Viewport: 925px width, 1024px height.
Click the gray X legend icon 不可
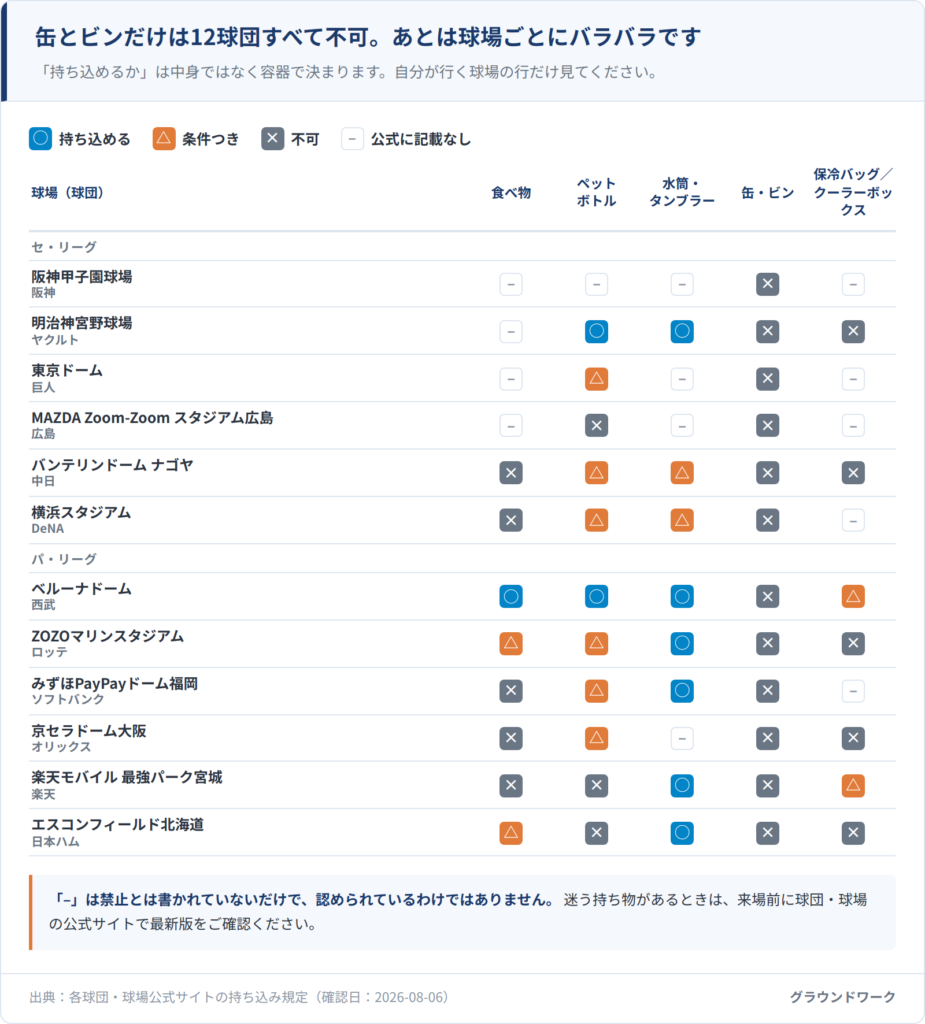point(272,138)
